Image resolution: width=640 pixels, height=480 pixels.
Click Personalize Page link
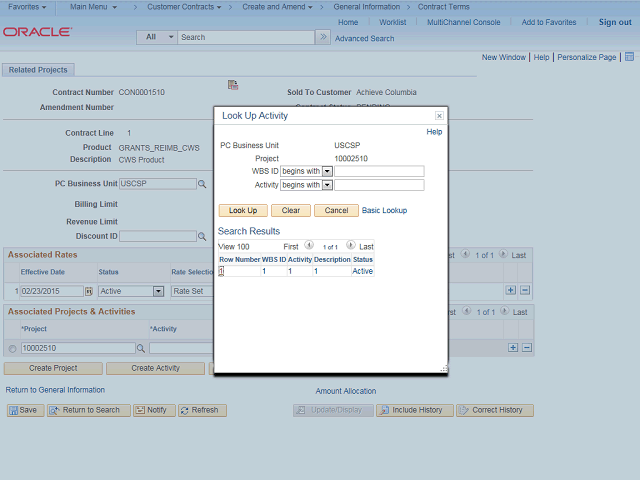coord(587,57)
